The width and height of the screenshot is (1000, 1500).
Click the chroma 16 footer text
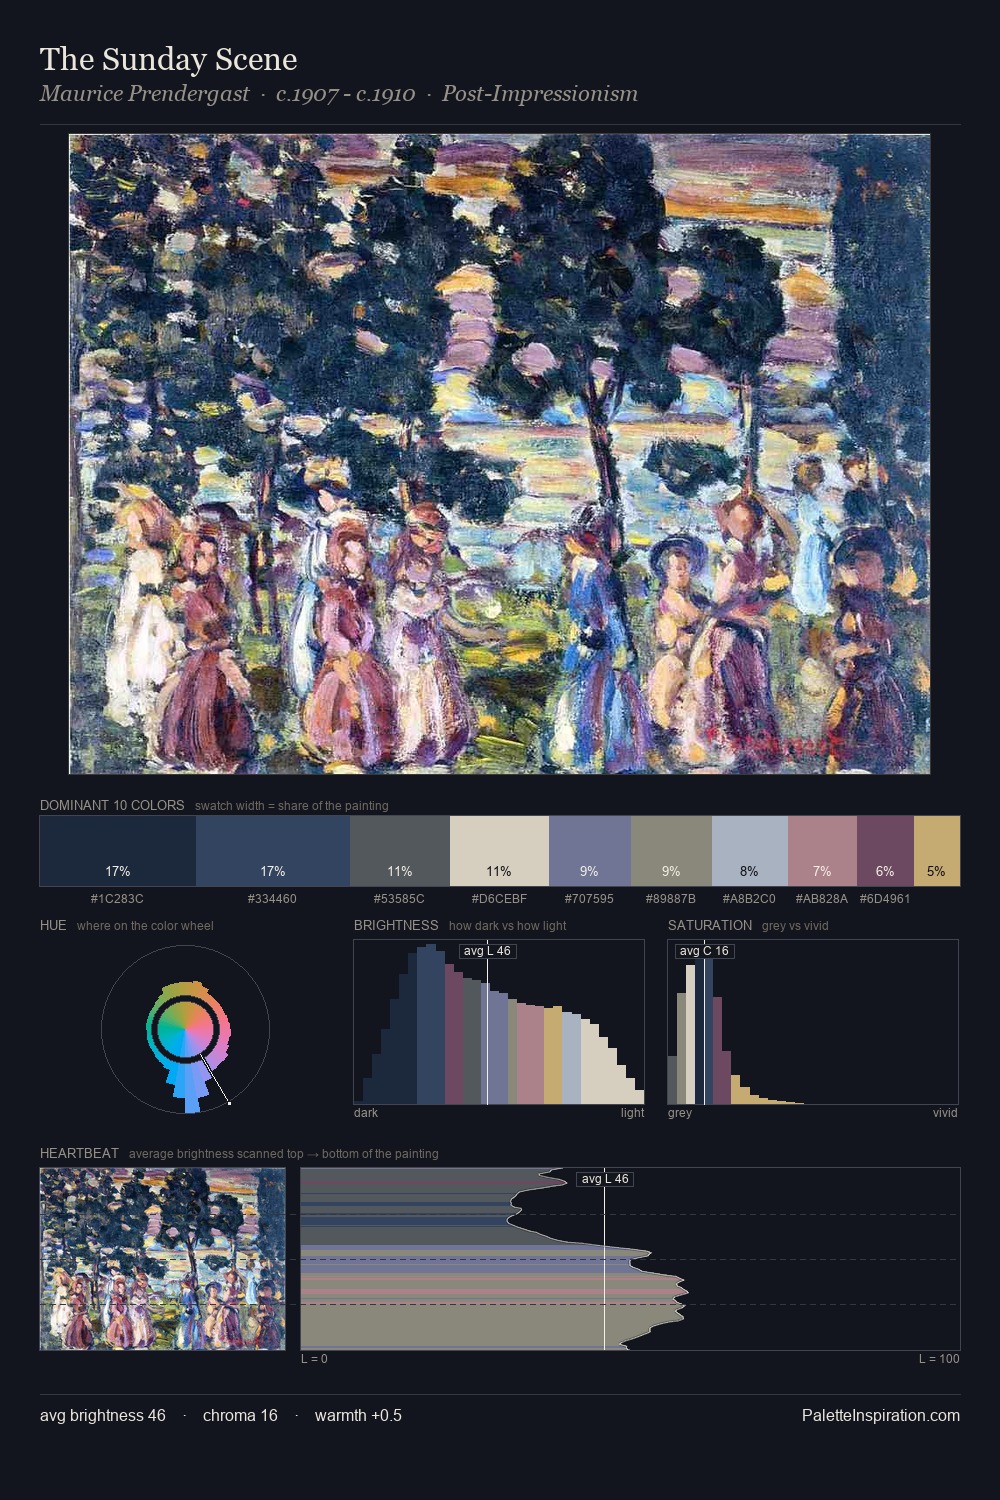tap(240, 1415)
